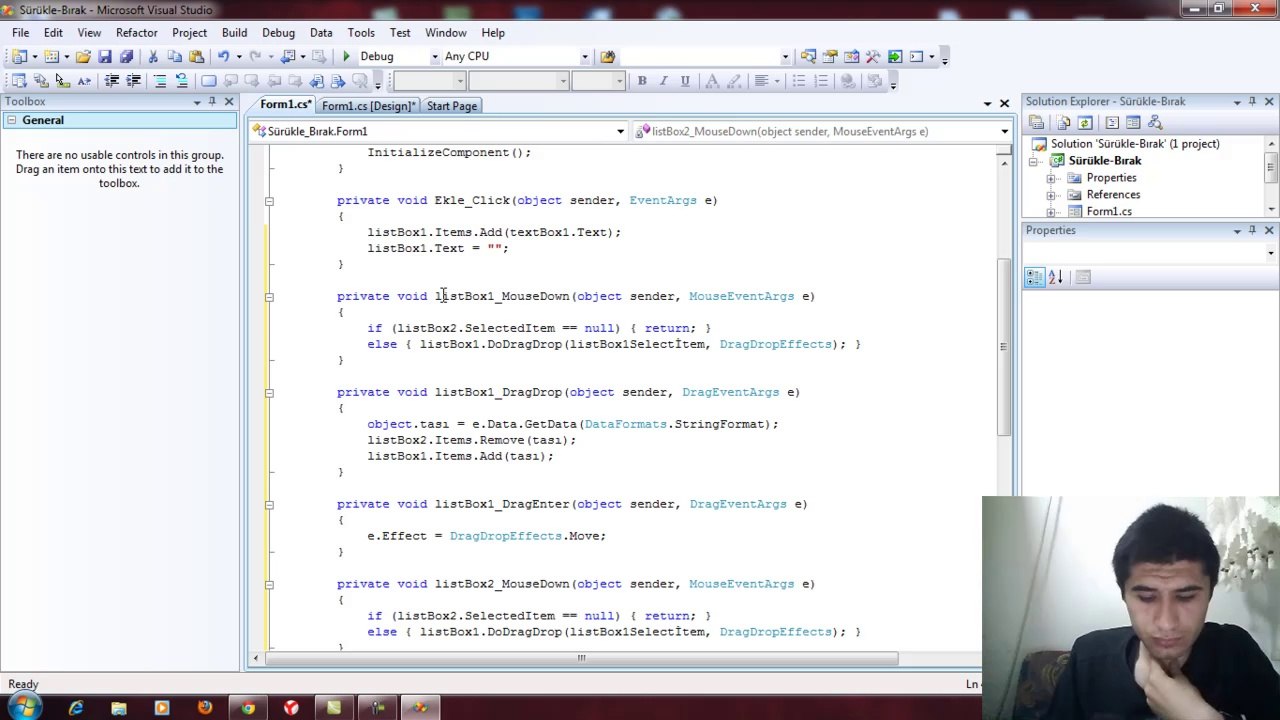
Task: Uncomment the selected lines
Action: [x=181, y=81]
